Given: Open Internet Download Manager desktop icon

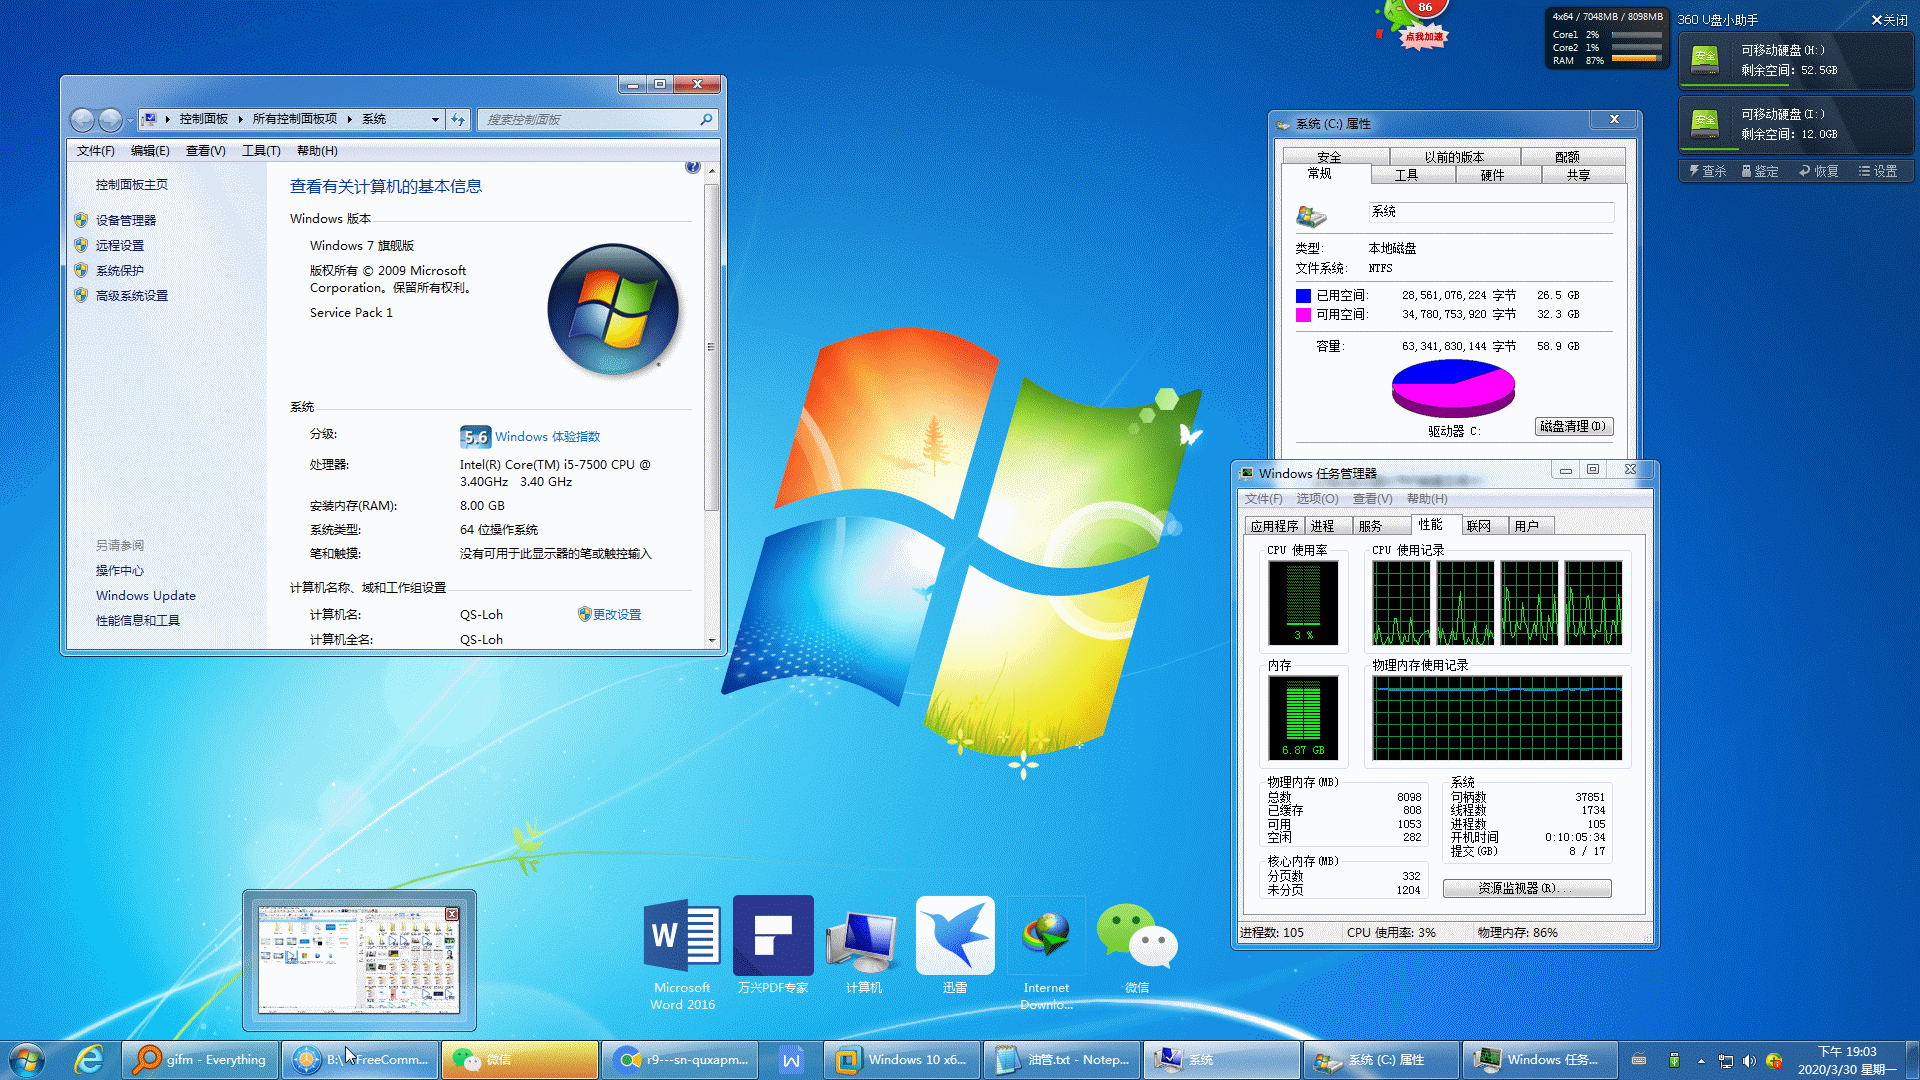Looking at the screenshot, I should 1046,937.
